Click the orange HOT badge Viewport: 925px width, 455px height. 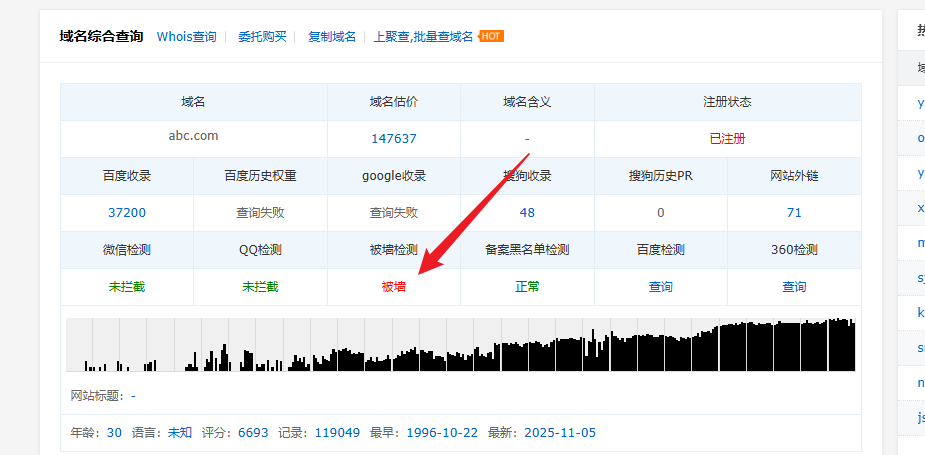tap(491, 36)
